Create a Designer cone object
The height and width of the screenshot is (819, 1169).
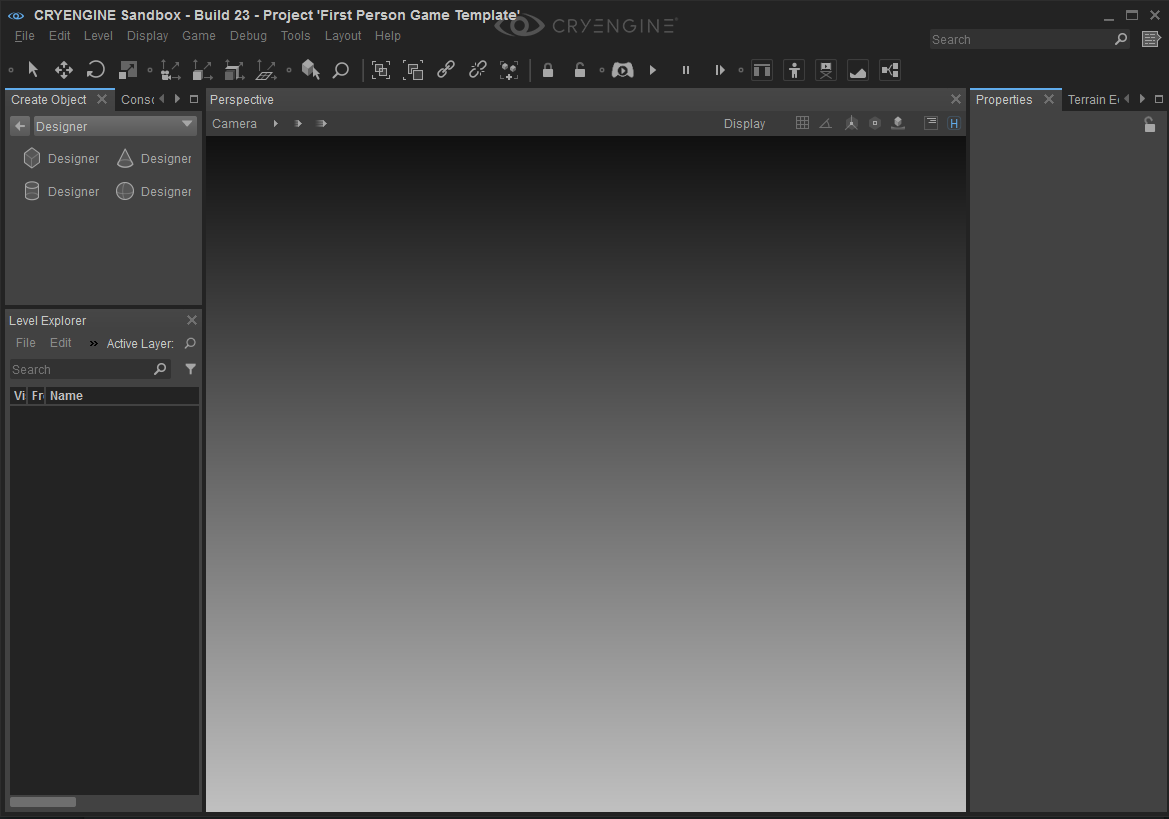coord(154,159)
